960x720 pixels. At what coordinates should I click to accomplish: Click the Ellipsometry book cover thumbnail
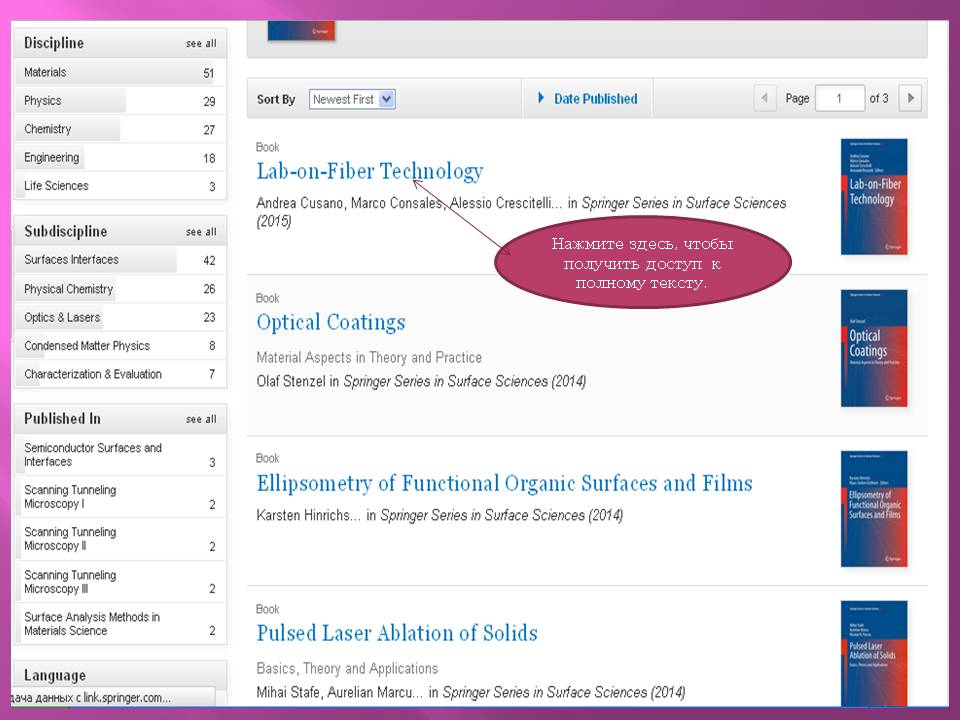(x=873, y=509)
